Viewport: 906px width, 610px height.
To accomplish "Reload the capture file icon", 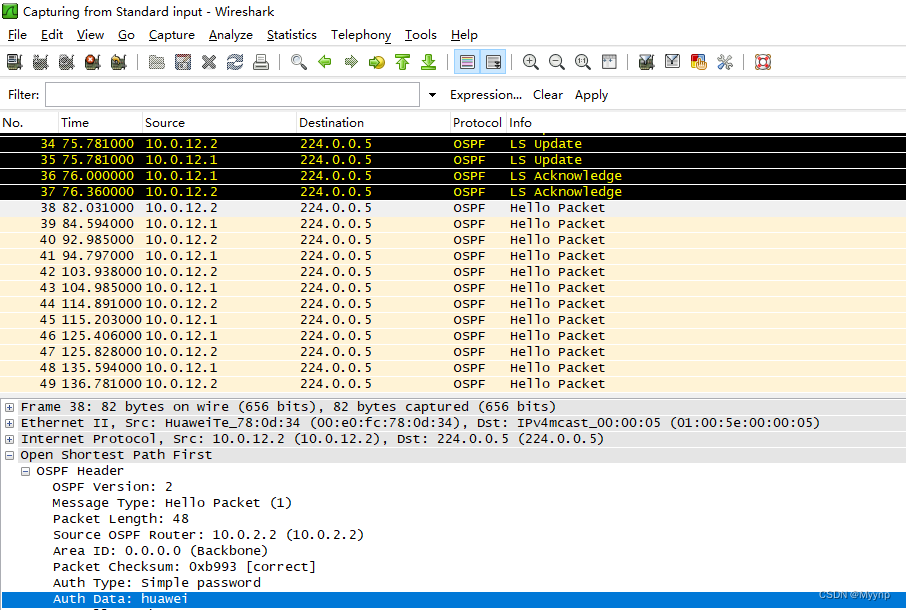I will [x=235, y=62].
